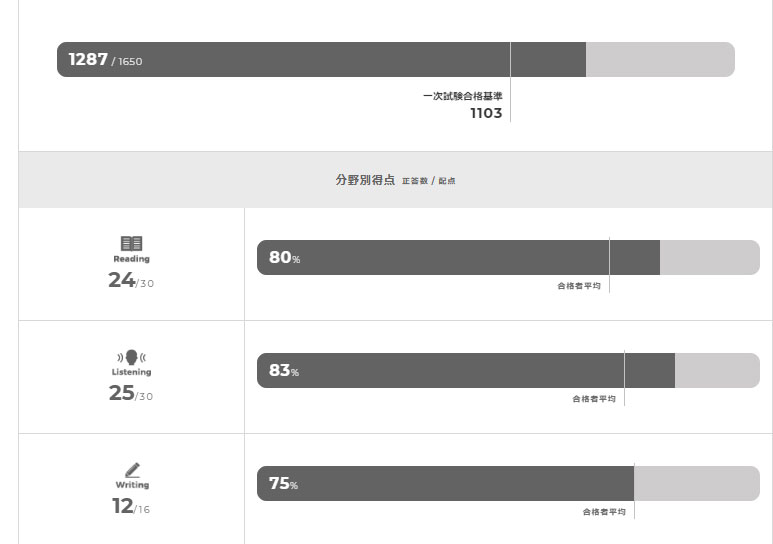Click the Reading text label
The image size is (773, 544).
(131, 259)
